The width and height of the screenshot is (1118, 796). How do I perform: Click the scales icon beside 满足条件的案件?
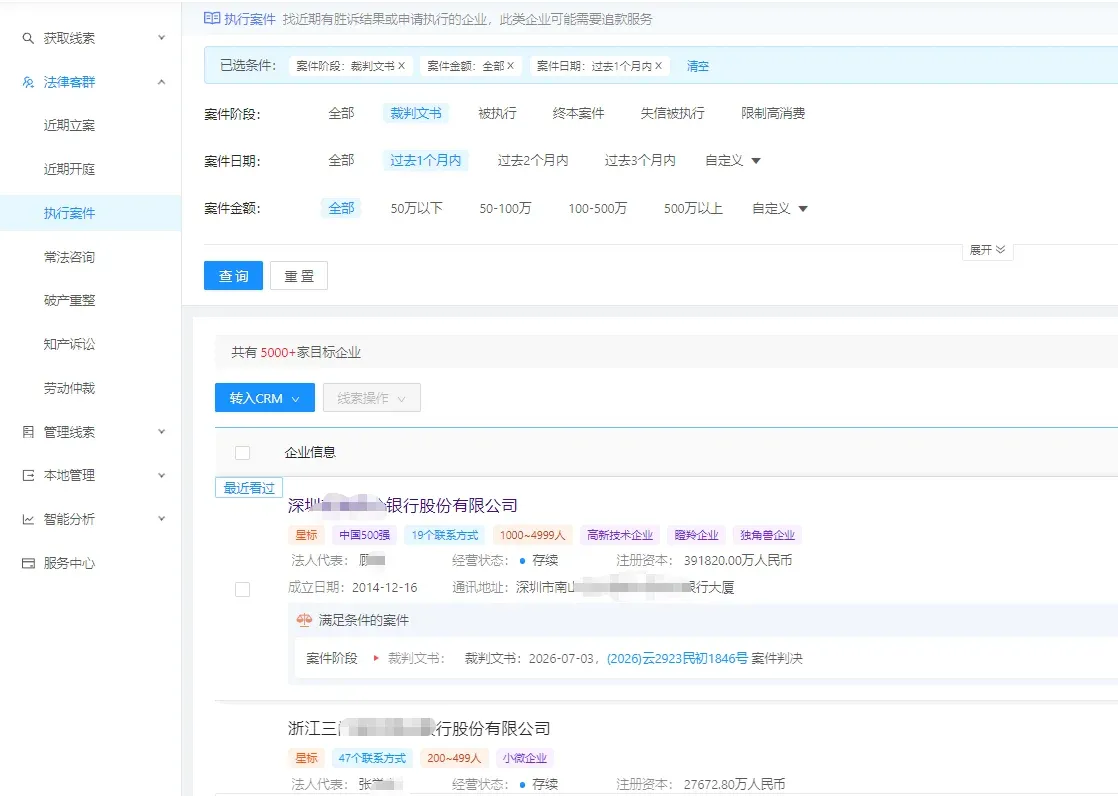pyautogui.click(x=304, y=620)
